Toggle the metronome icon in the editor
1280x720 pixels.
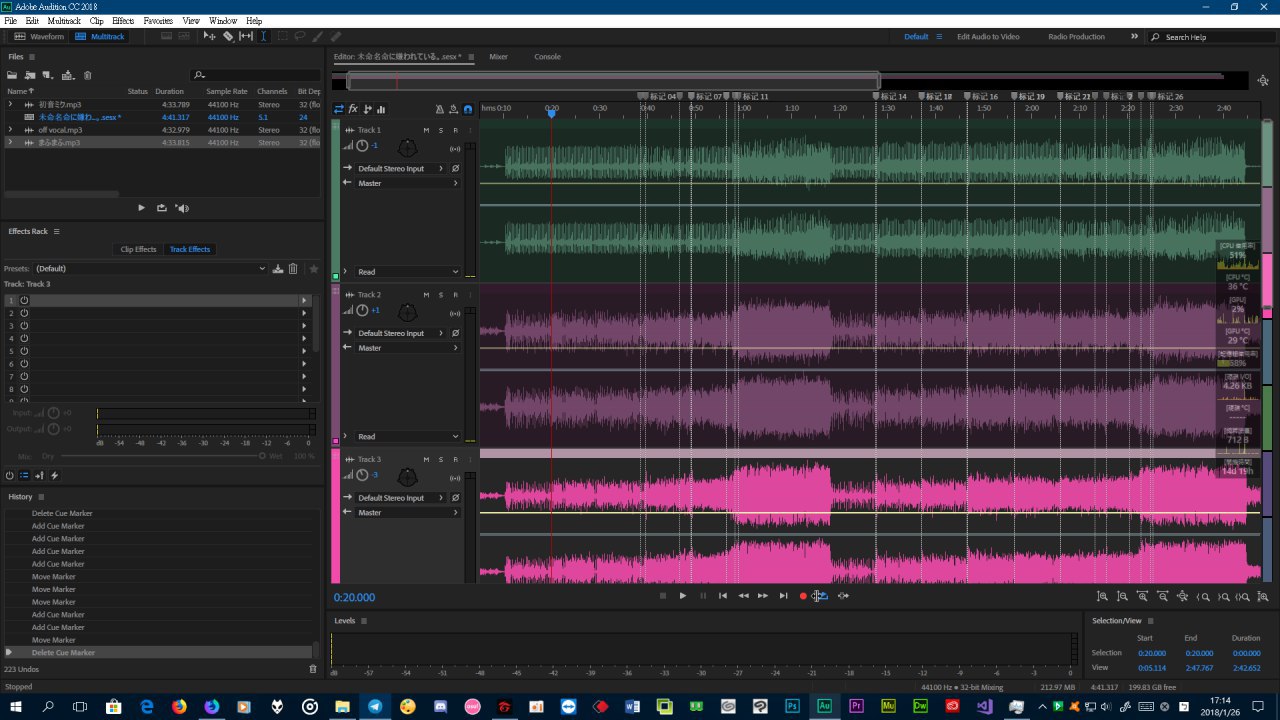point(439,109)
